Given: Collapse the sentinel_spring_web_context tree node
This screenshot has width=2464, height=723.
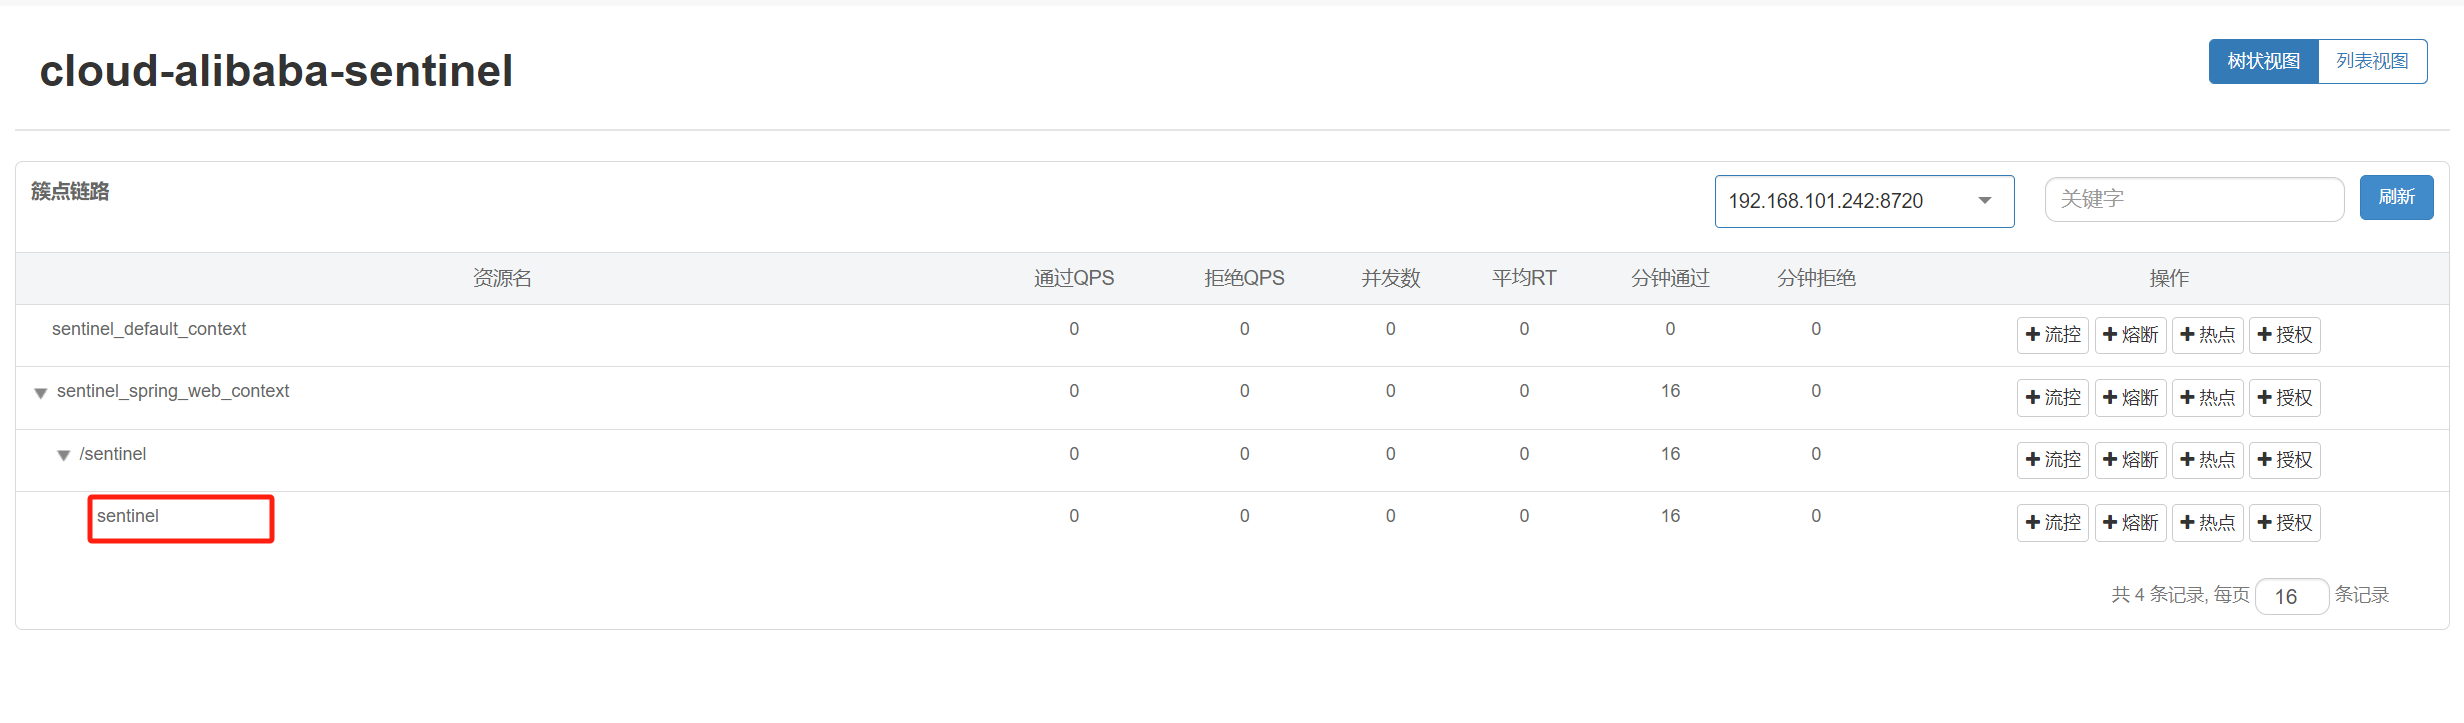Looking at the screenshot, I should pos(40,392).
